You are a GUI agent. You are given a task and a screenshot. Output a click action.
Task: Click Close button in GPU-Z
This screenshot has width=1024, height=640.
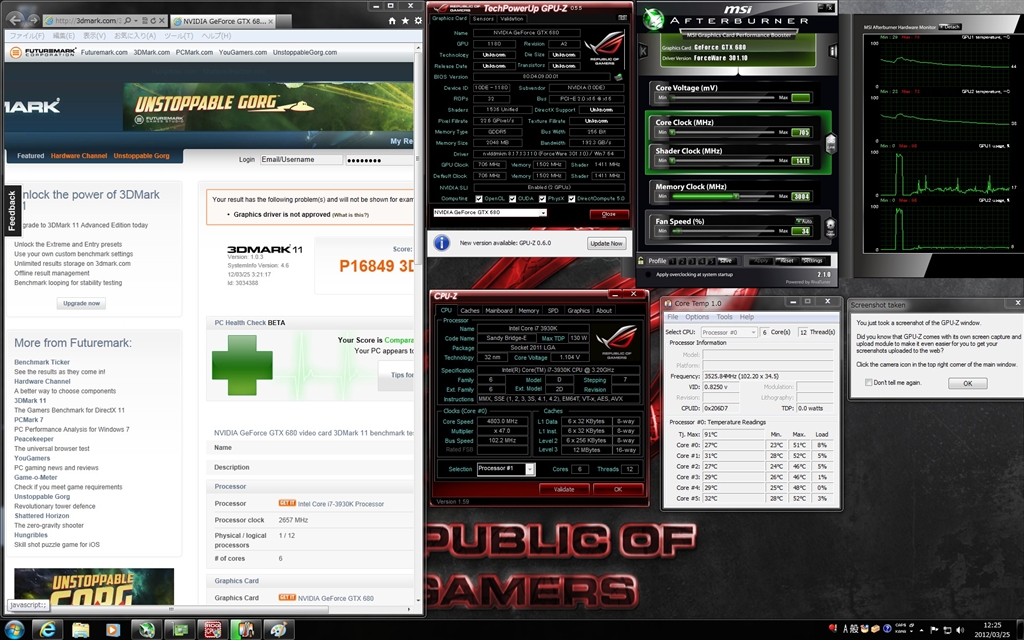[x=609, y=214]
